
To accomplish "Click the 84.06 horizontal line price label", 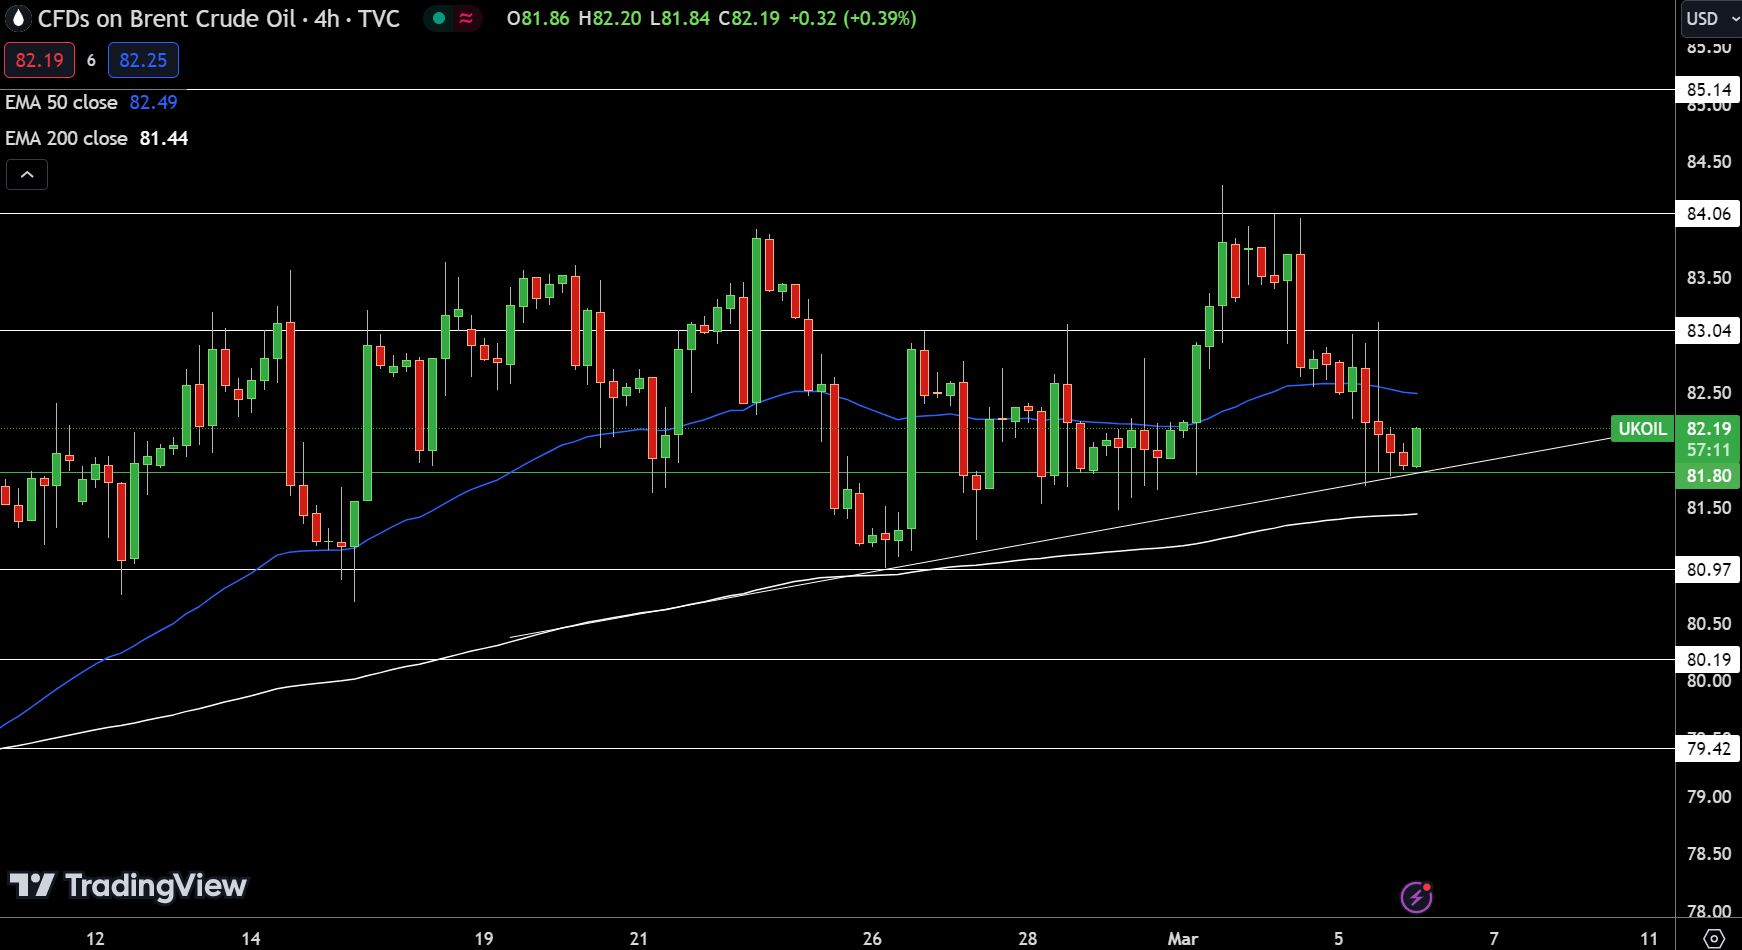I will pos(1708,213).
